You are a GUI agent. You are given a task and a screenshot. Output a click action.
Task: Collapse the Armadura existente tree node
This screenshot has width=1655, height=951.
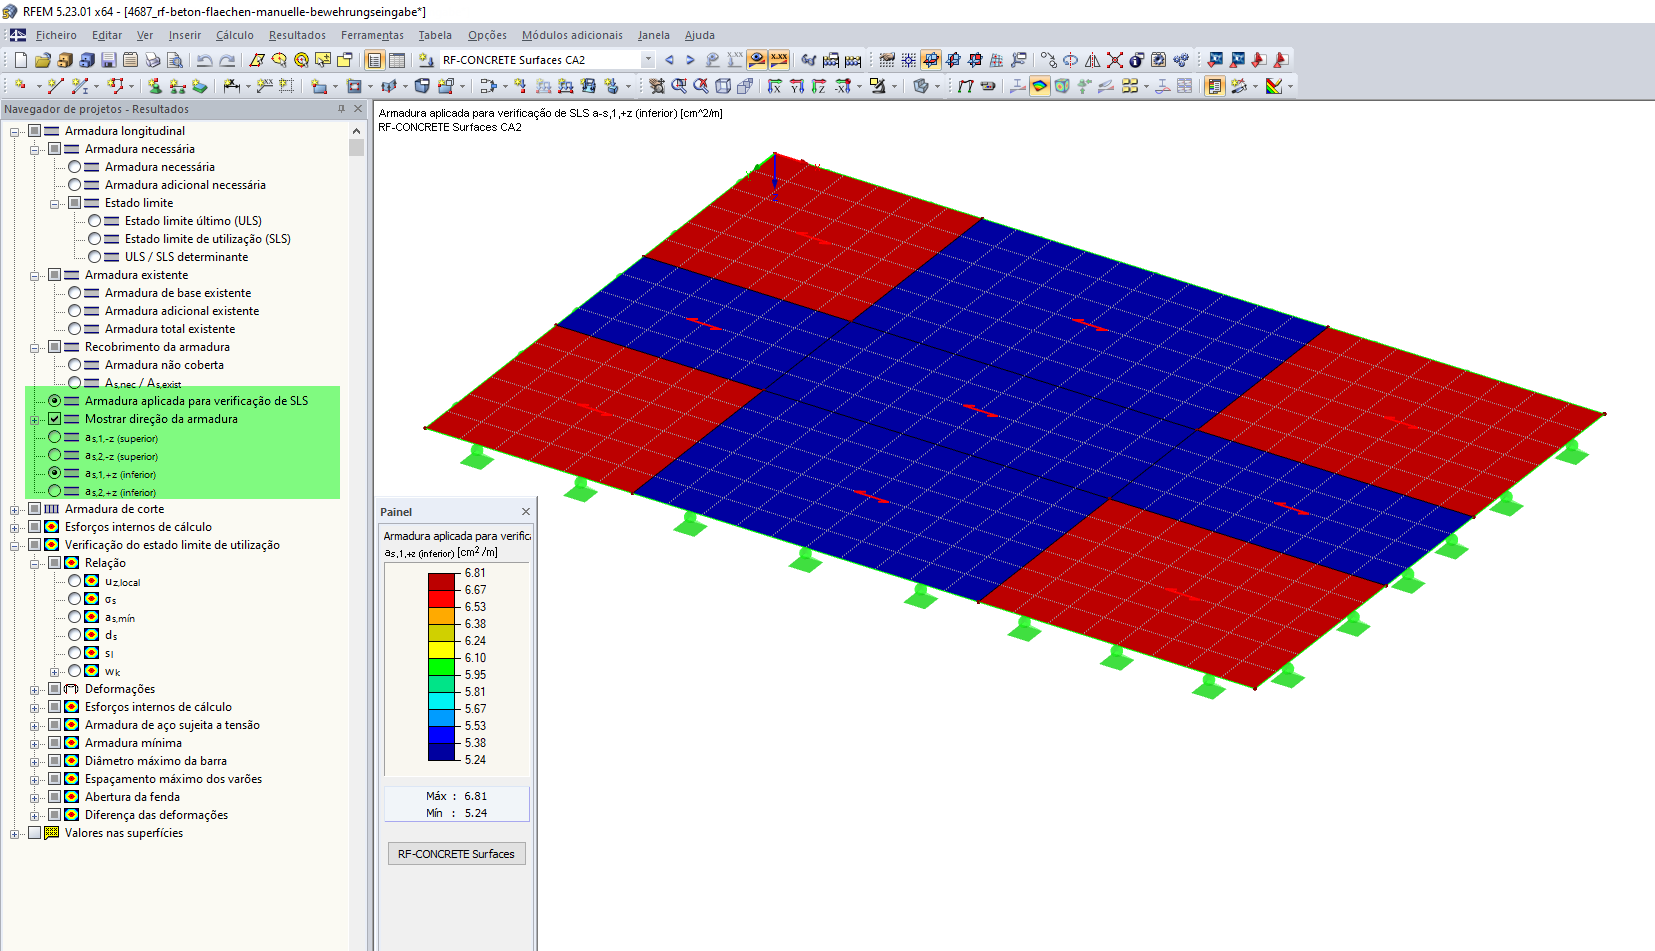click(35, 275)
